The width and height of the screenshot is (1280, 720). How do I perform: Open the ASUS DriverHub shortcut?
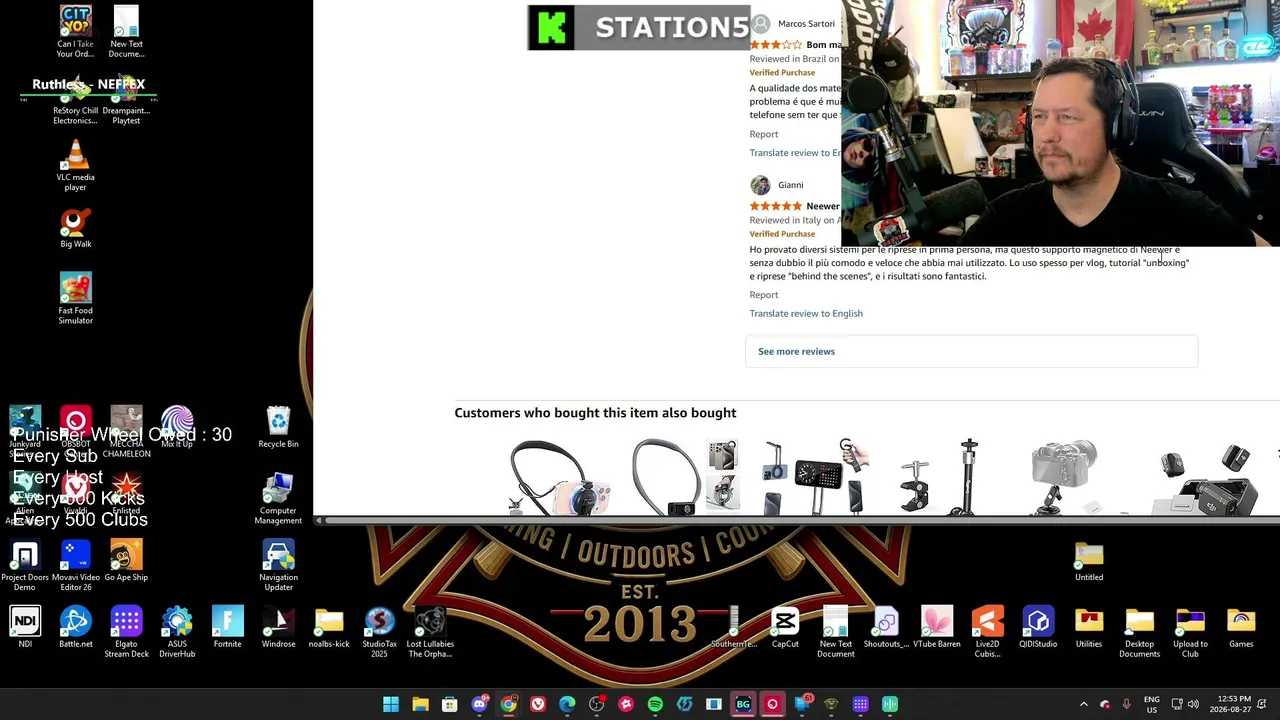coord(177,632)
